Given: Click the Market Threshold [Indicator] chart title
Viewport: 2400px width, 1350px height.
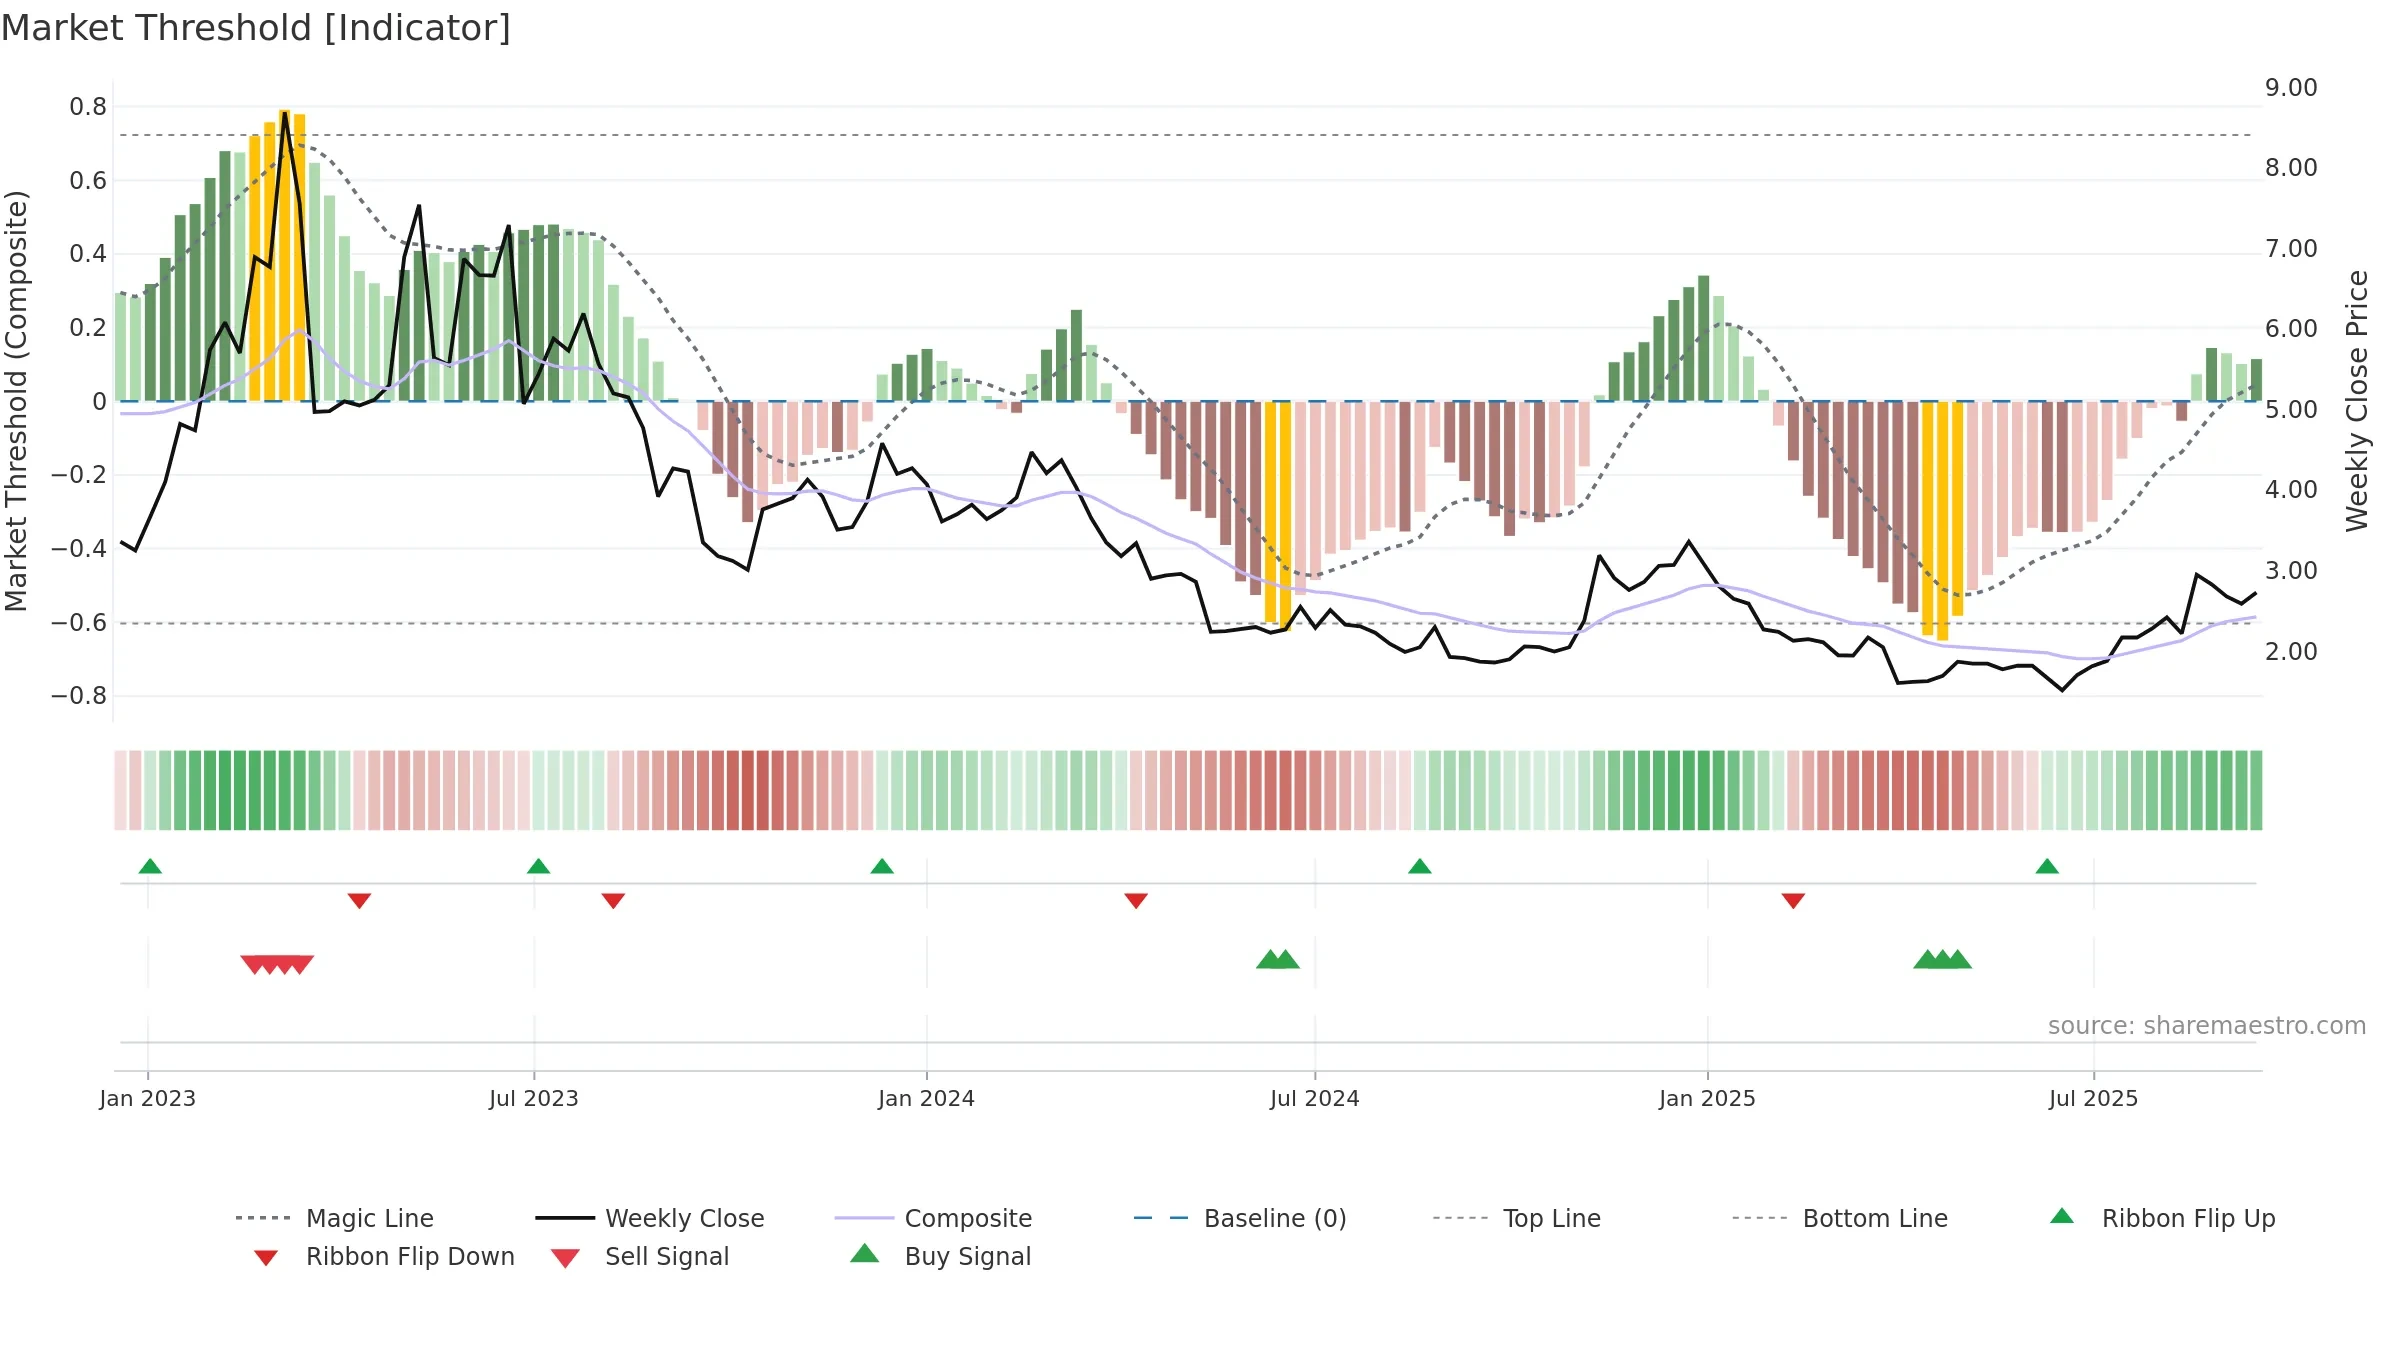Looking at the screenshot, I should [x=256, y=28].
